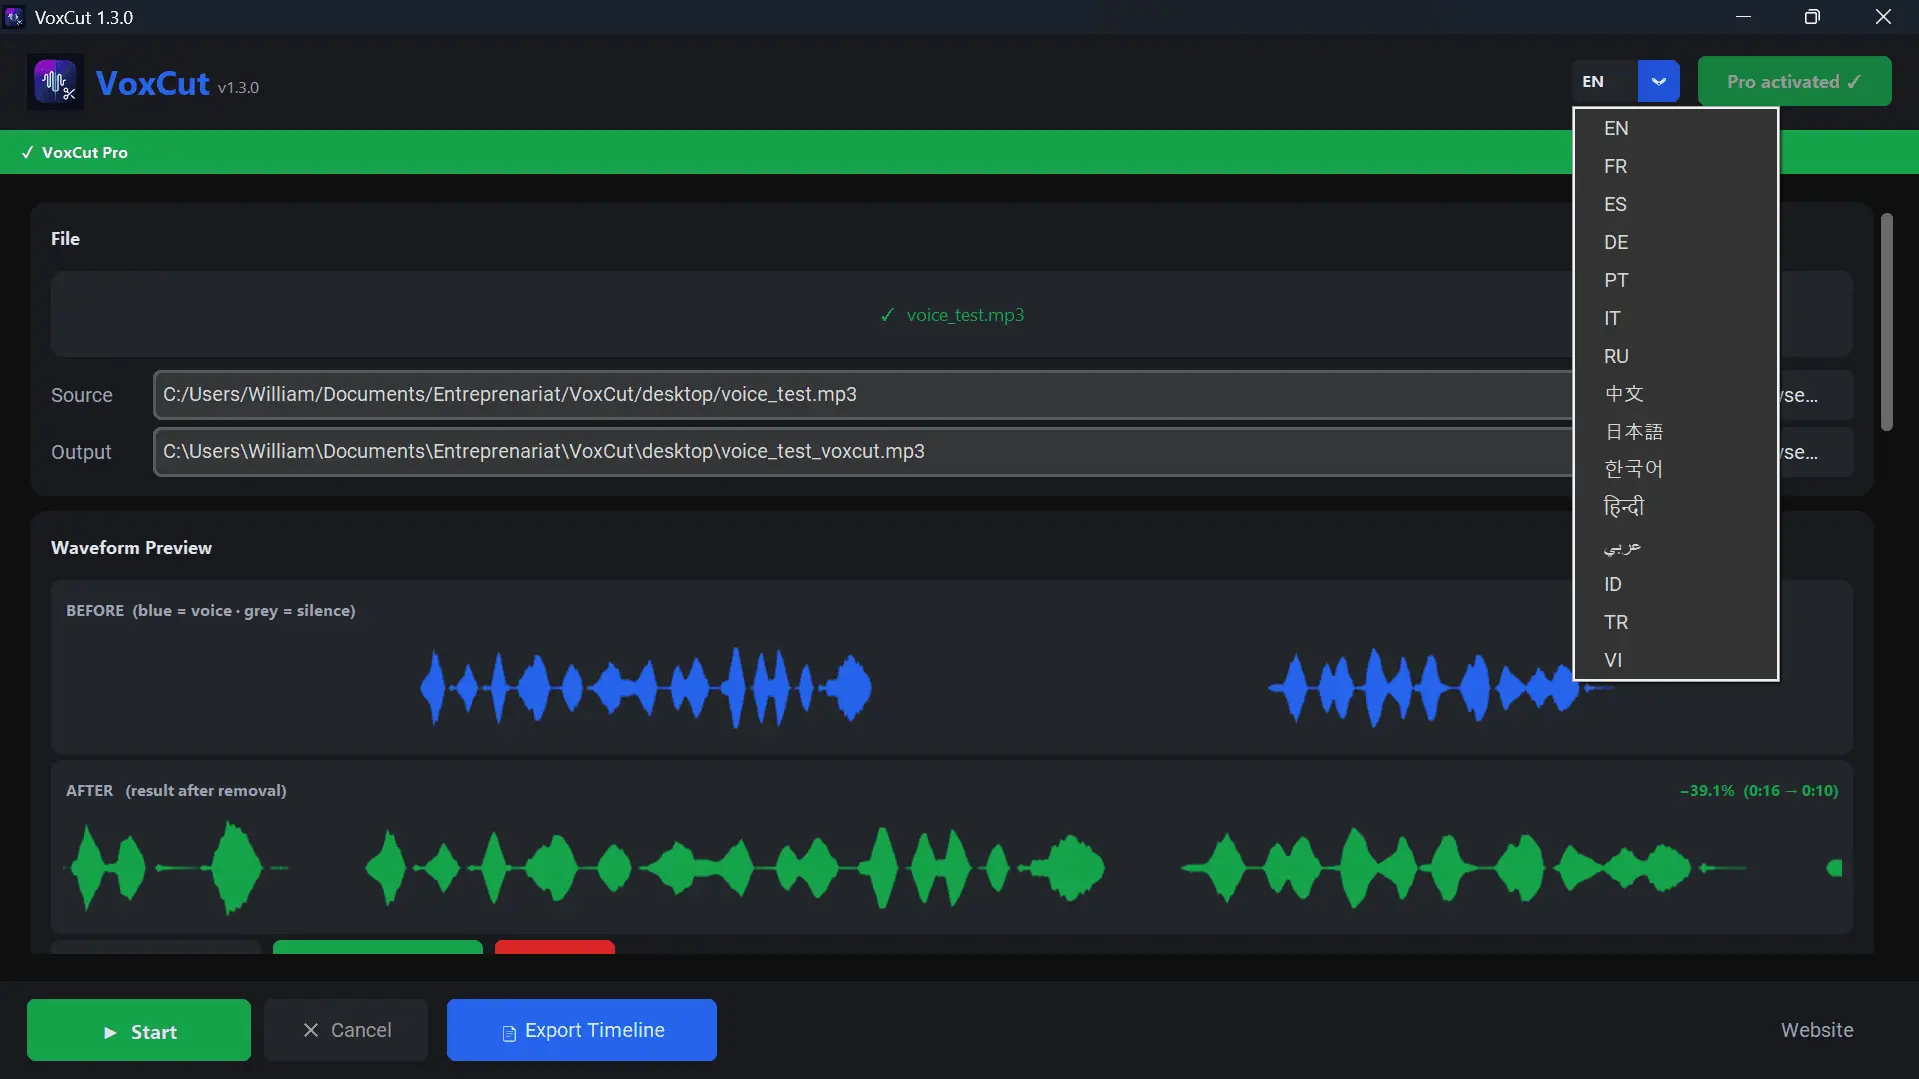The height and width of the screenshot is (1079, 1919).
Task: Pick ID from the language list
Action: [1675, 585]
